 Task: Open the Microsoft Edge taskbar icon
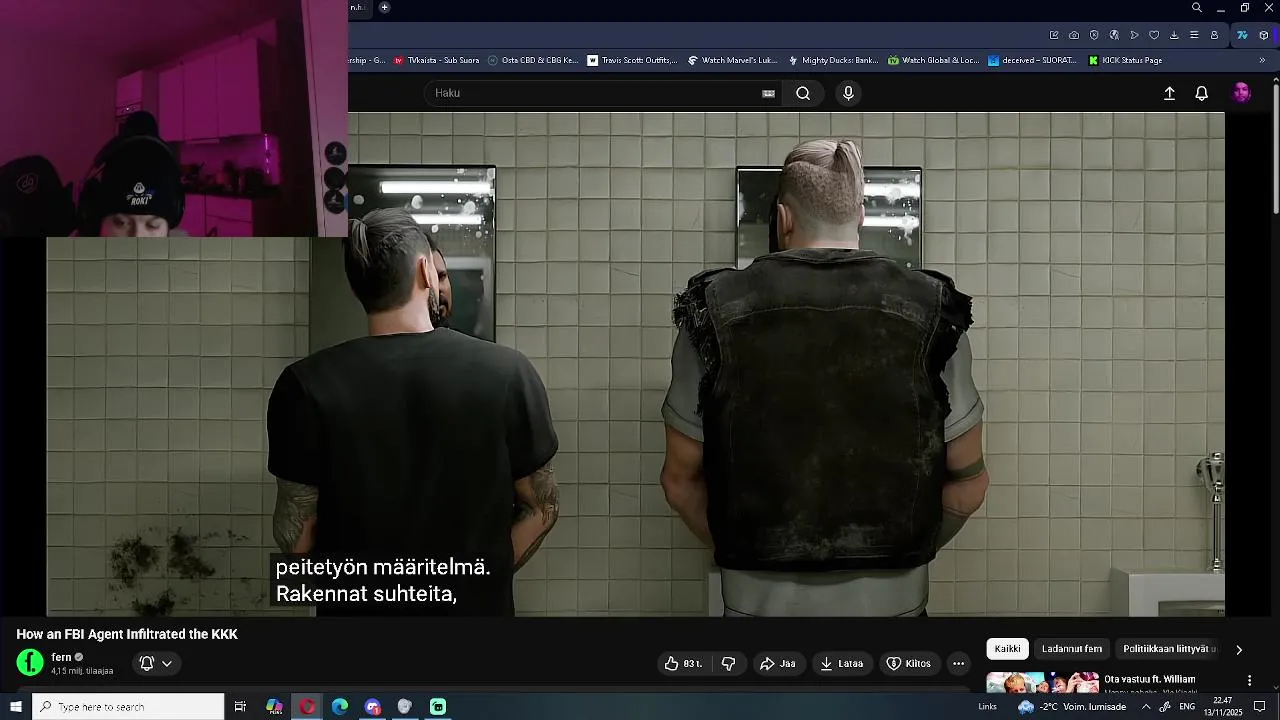click(x=340, y=706)
